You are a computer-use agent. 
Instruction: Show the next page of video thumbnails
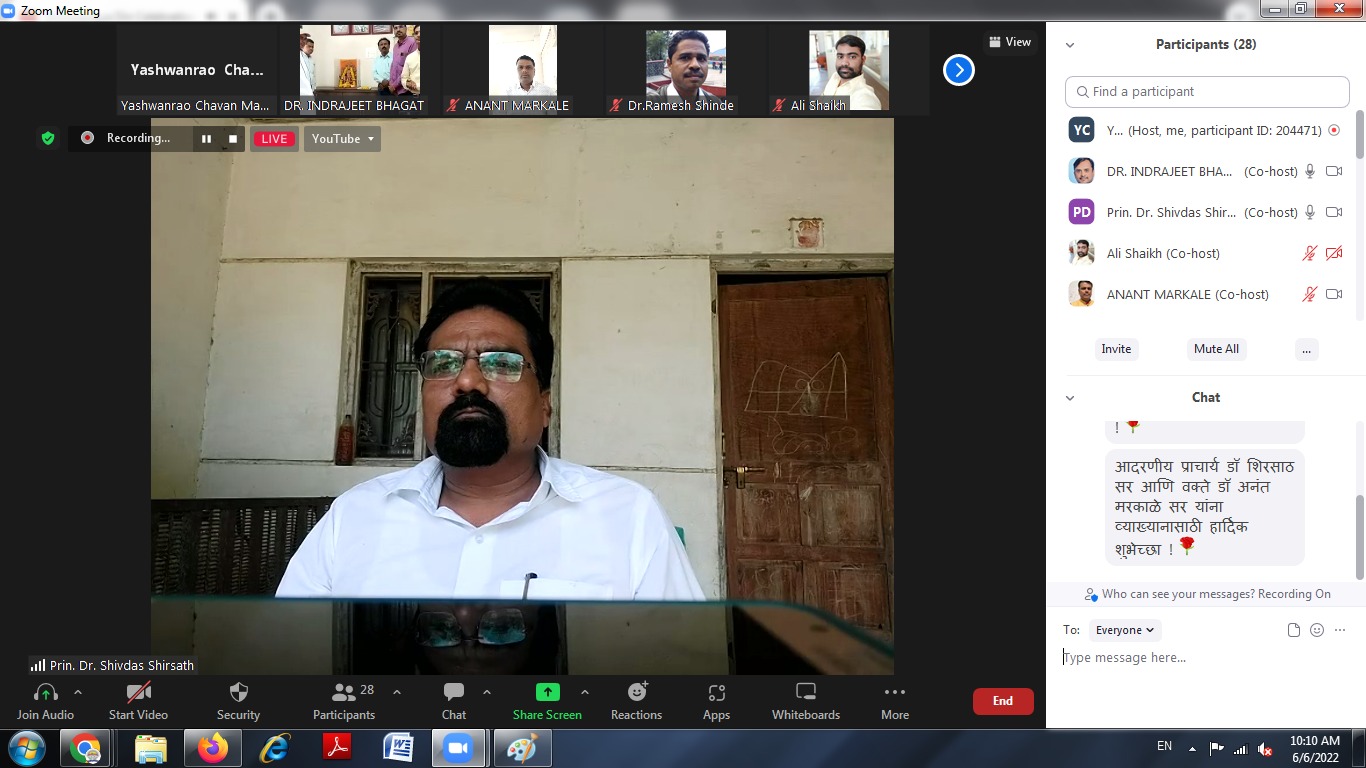(959, 70)
